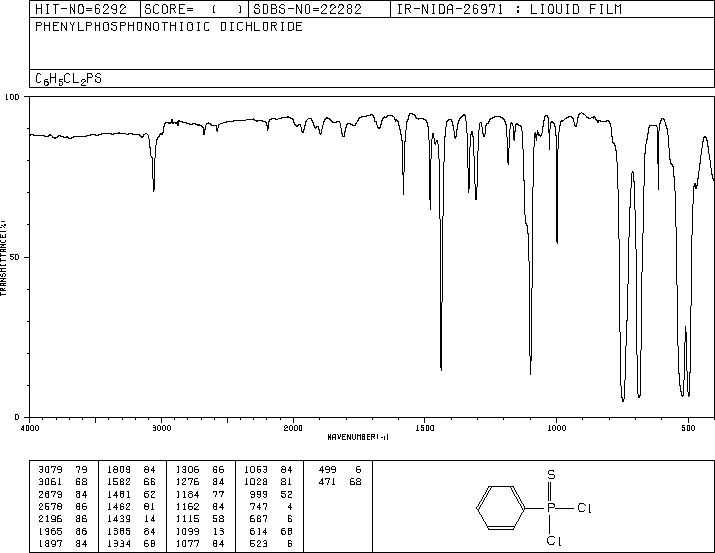Click the transmittance value 52 beside 999

(x=287, y=494)
